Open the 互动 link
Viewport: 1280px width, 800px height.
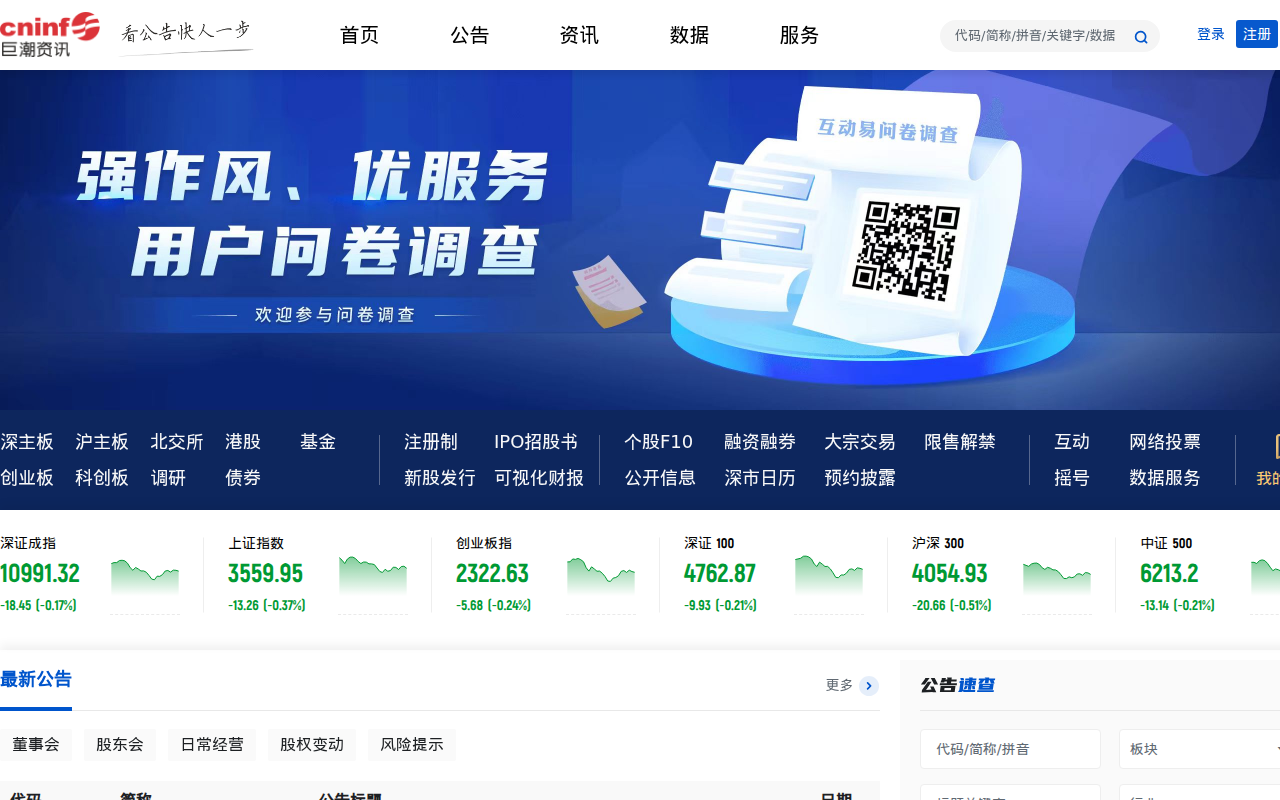(1072, 442)
